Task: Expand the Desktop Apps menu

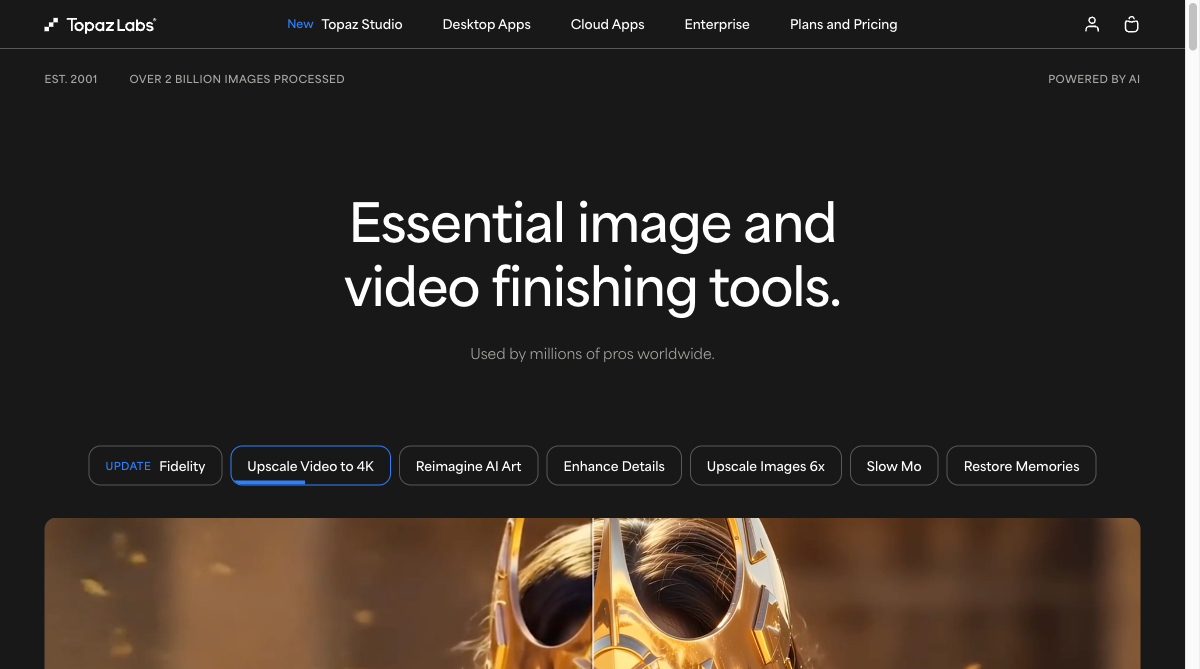Action: 486,24
